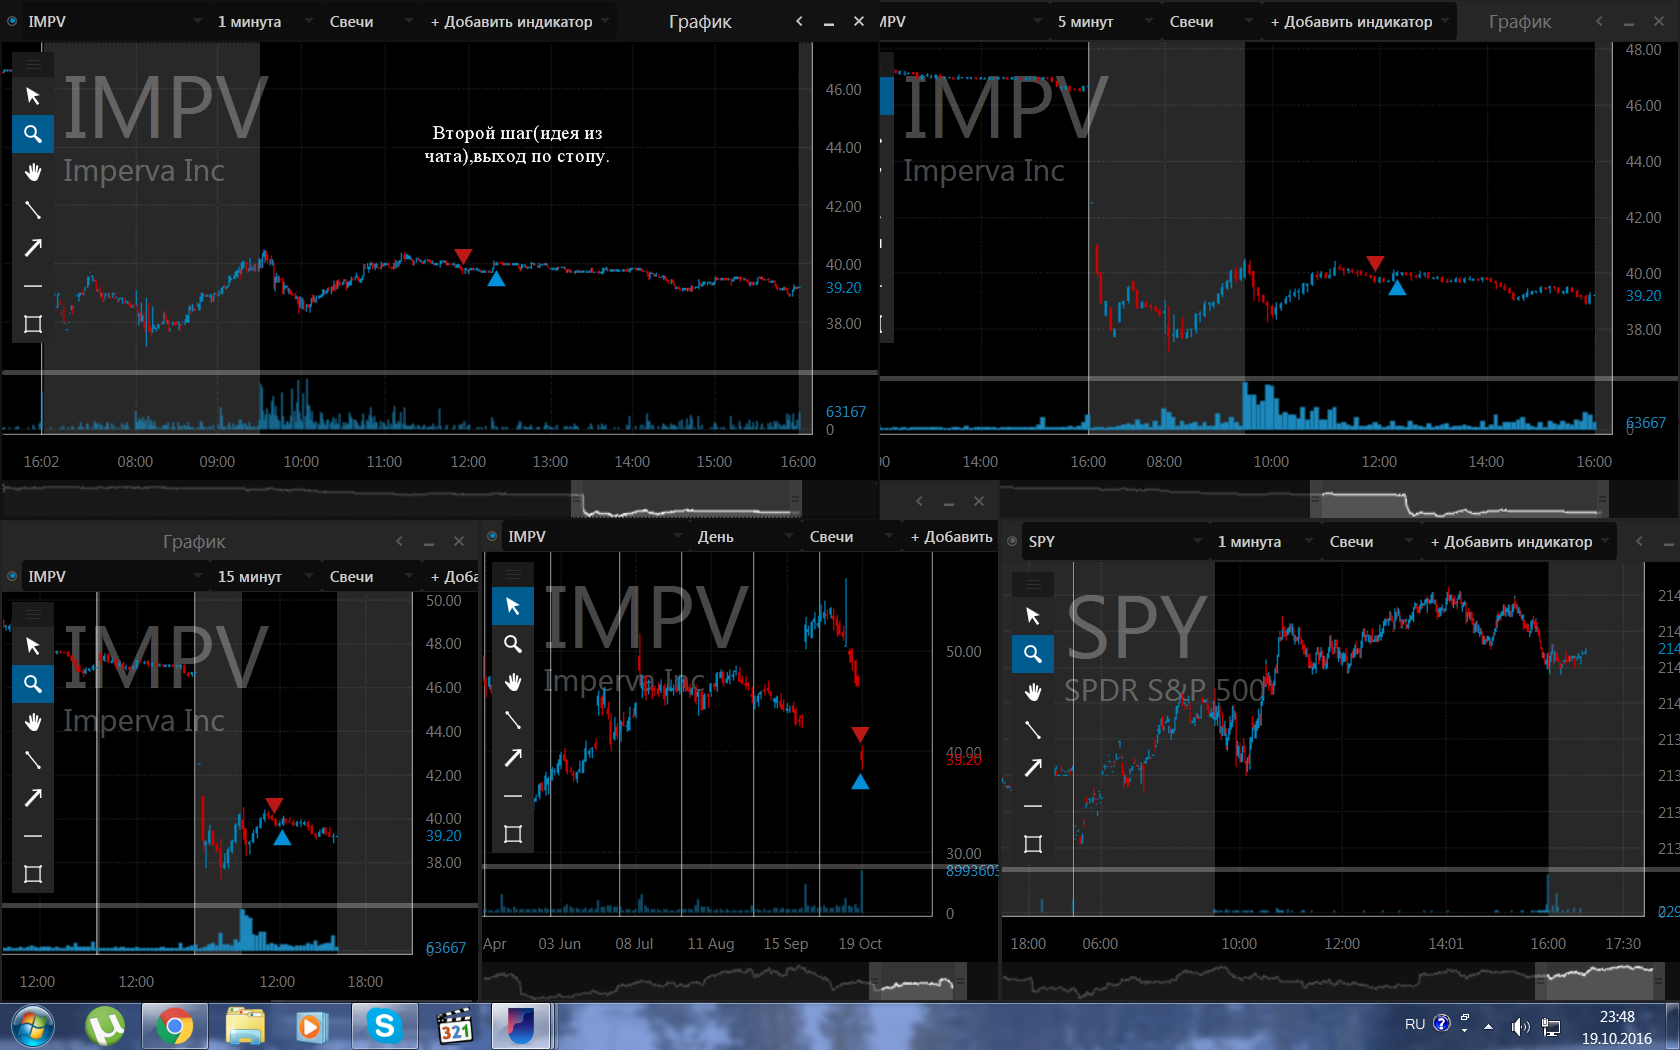Image resolution: width=1680 pixels, height=1050 pixels.
Task: Open the Свечи chart type dropdown in top-left chart
Action: (370, 21)
